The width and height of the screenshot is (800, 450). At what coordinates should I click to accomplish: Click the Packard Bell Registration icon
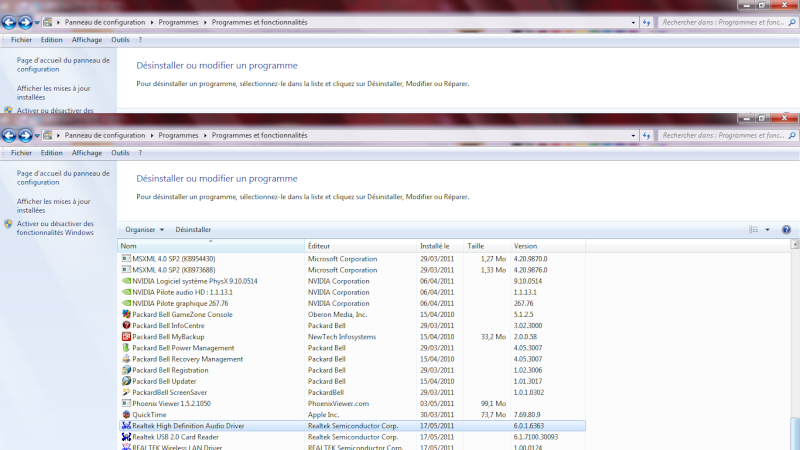(x=126, y=370)
